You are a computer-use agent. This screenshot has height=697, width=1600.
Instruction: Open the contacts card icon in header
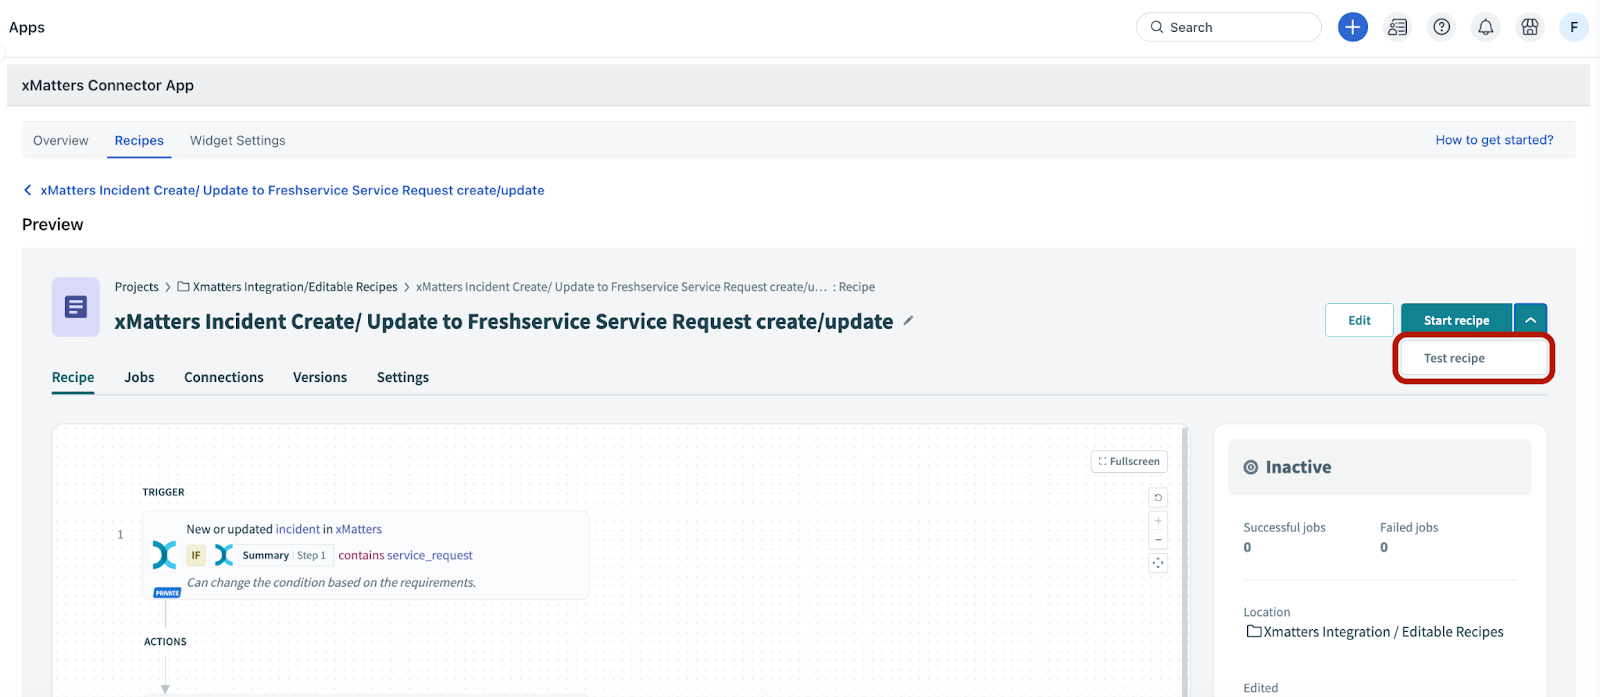coord(1397,27)
